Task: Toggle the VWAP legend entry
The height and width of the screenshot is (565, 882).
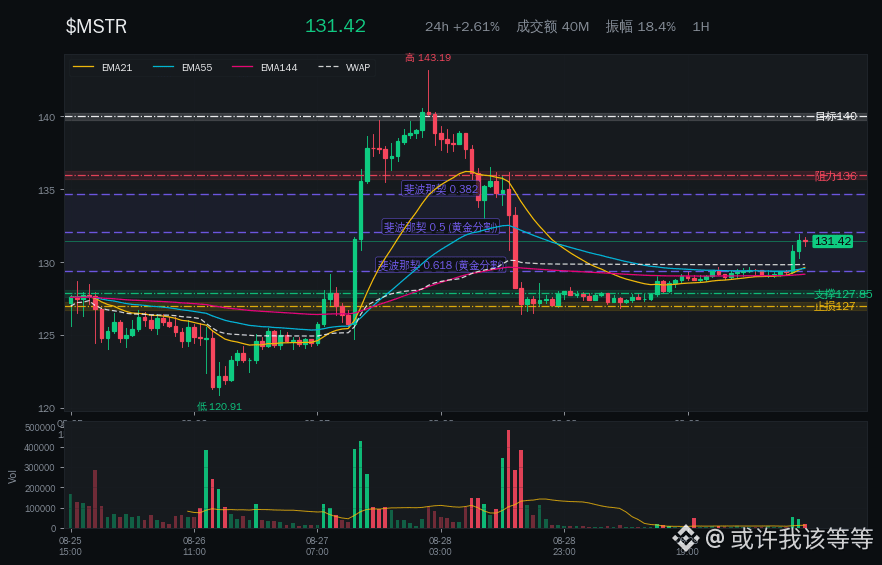Action: 344,68
